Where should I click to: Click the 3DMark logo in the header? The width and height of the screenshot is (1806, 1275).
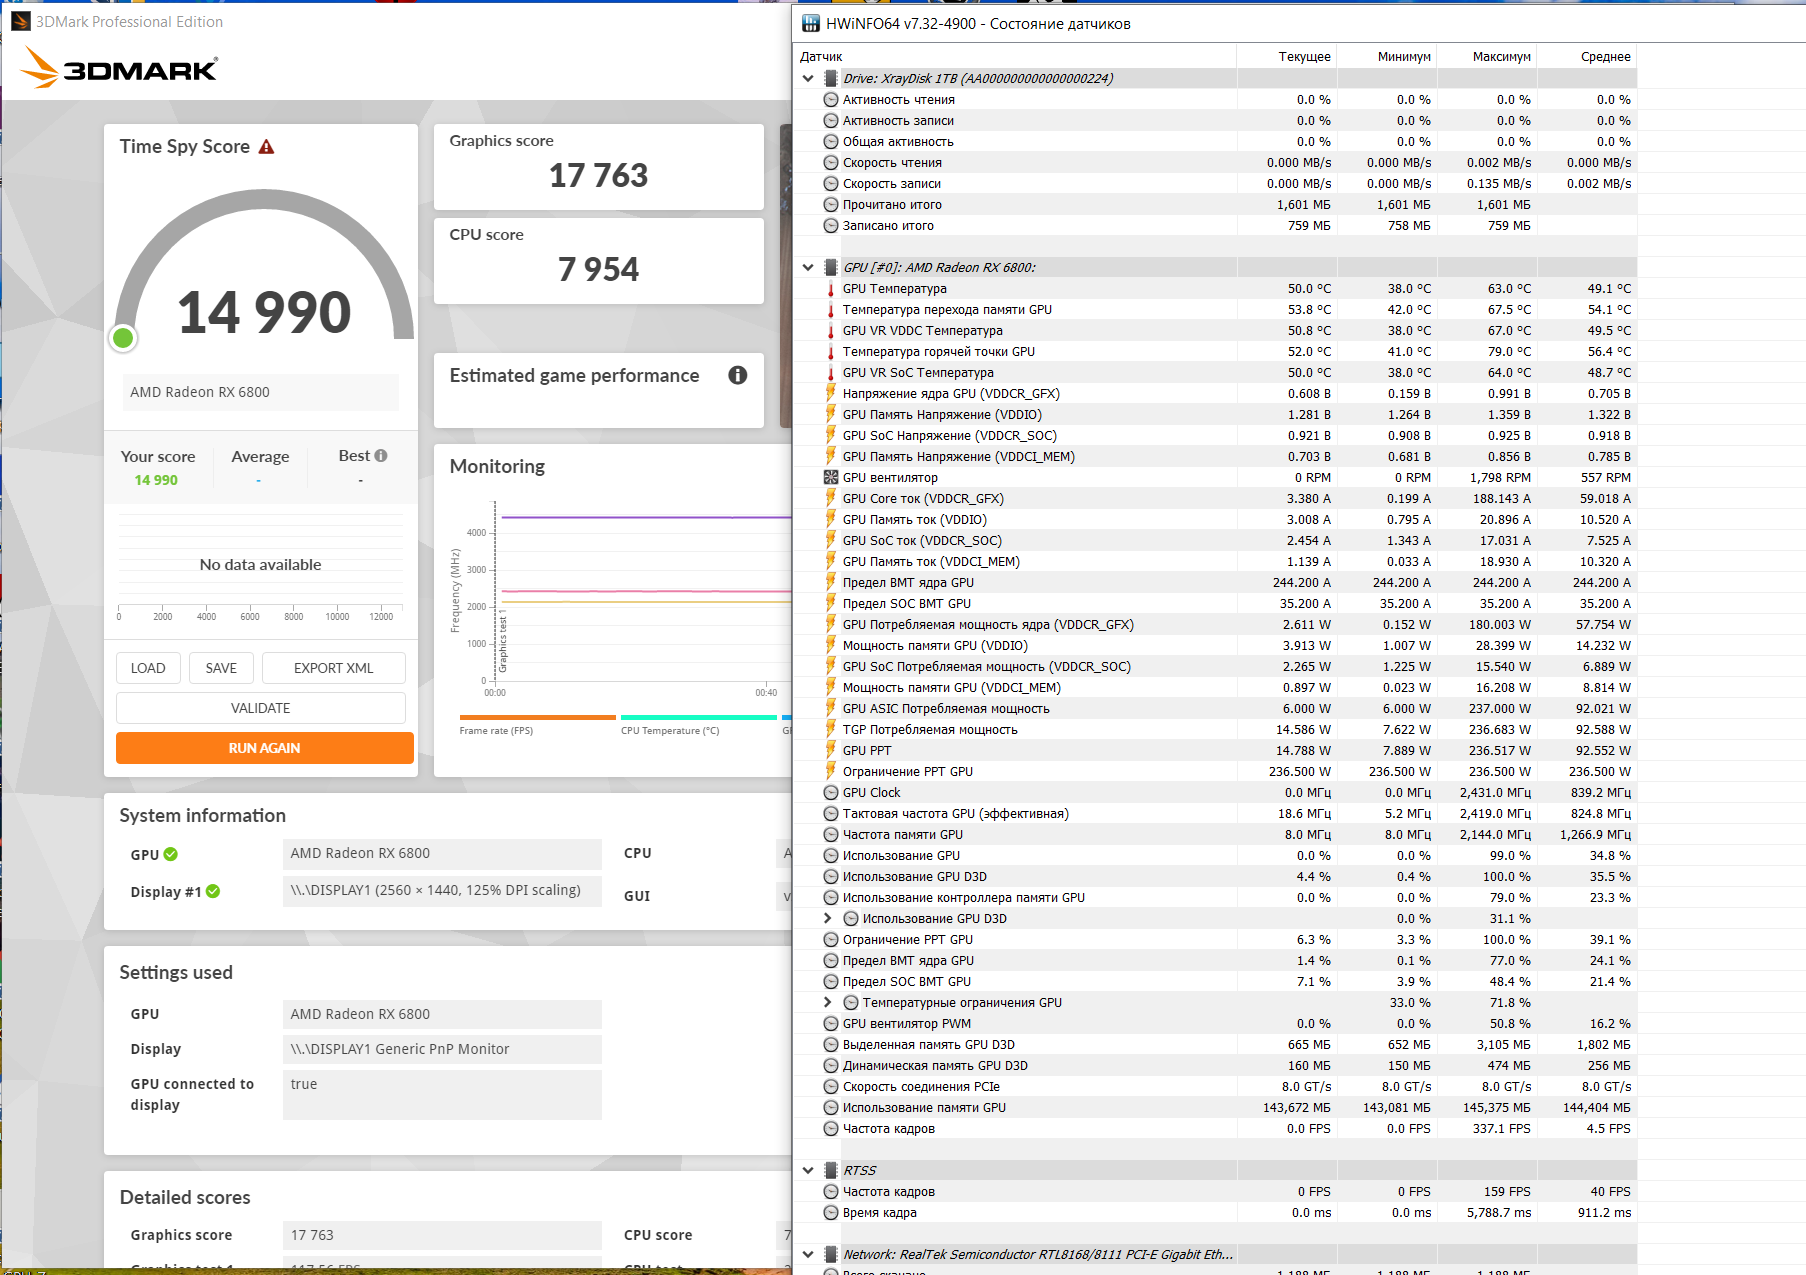[x=119, y=68]
